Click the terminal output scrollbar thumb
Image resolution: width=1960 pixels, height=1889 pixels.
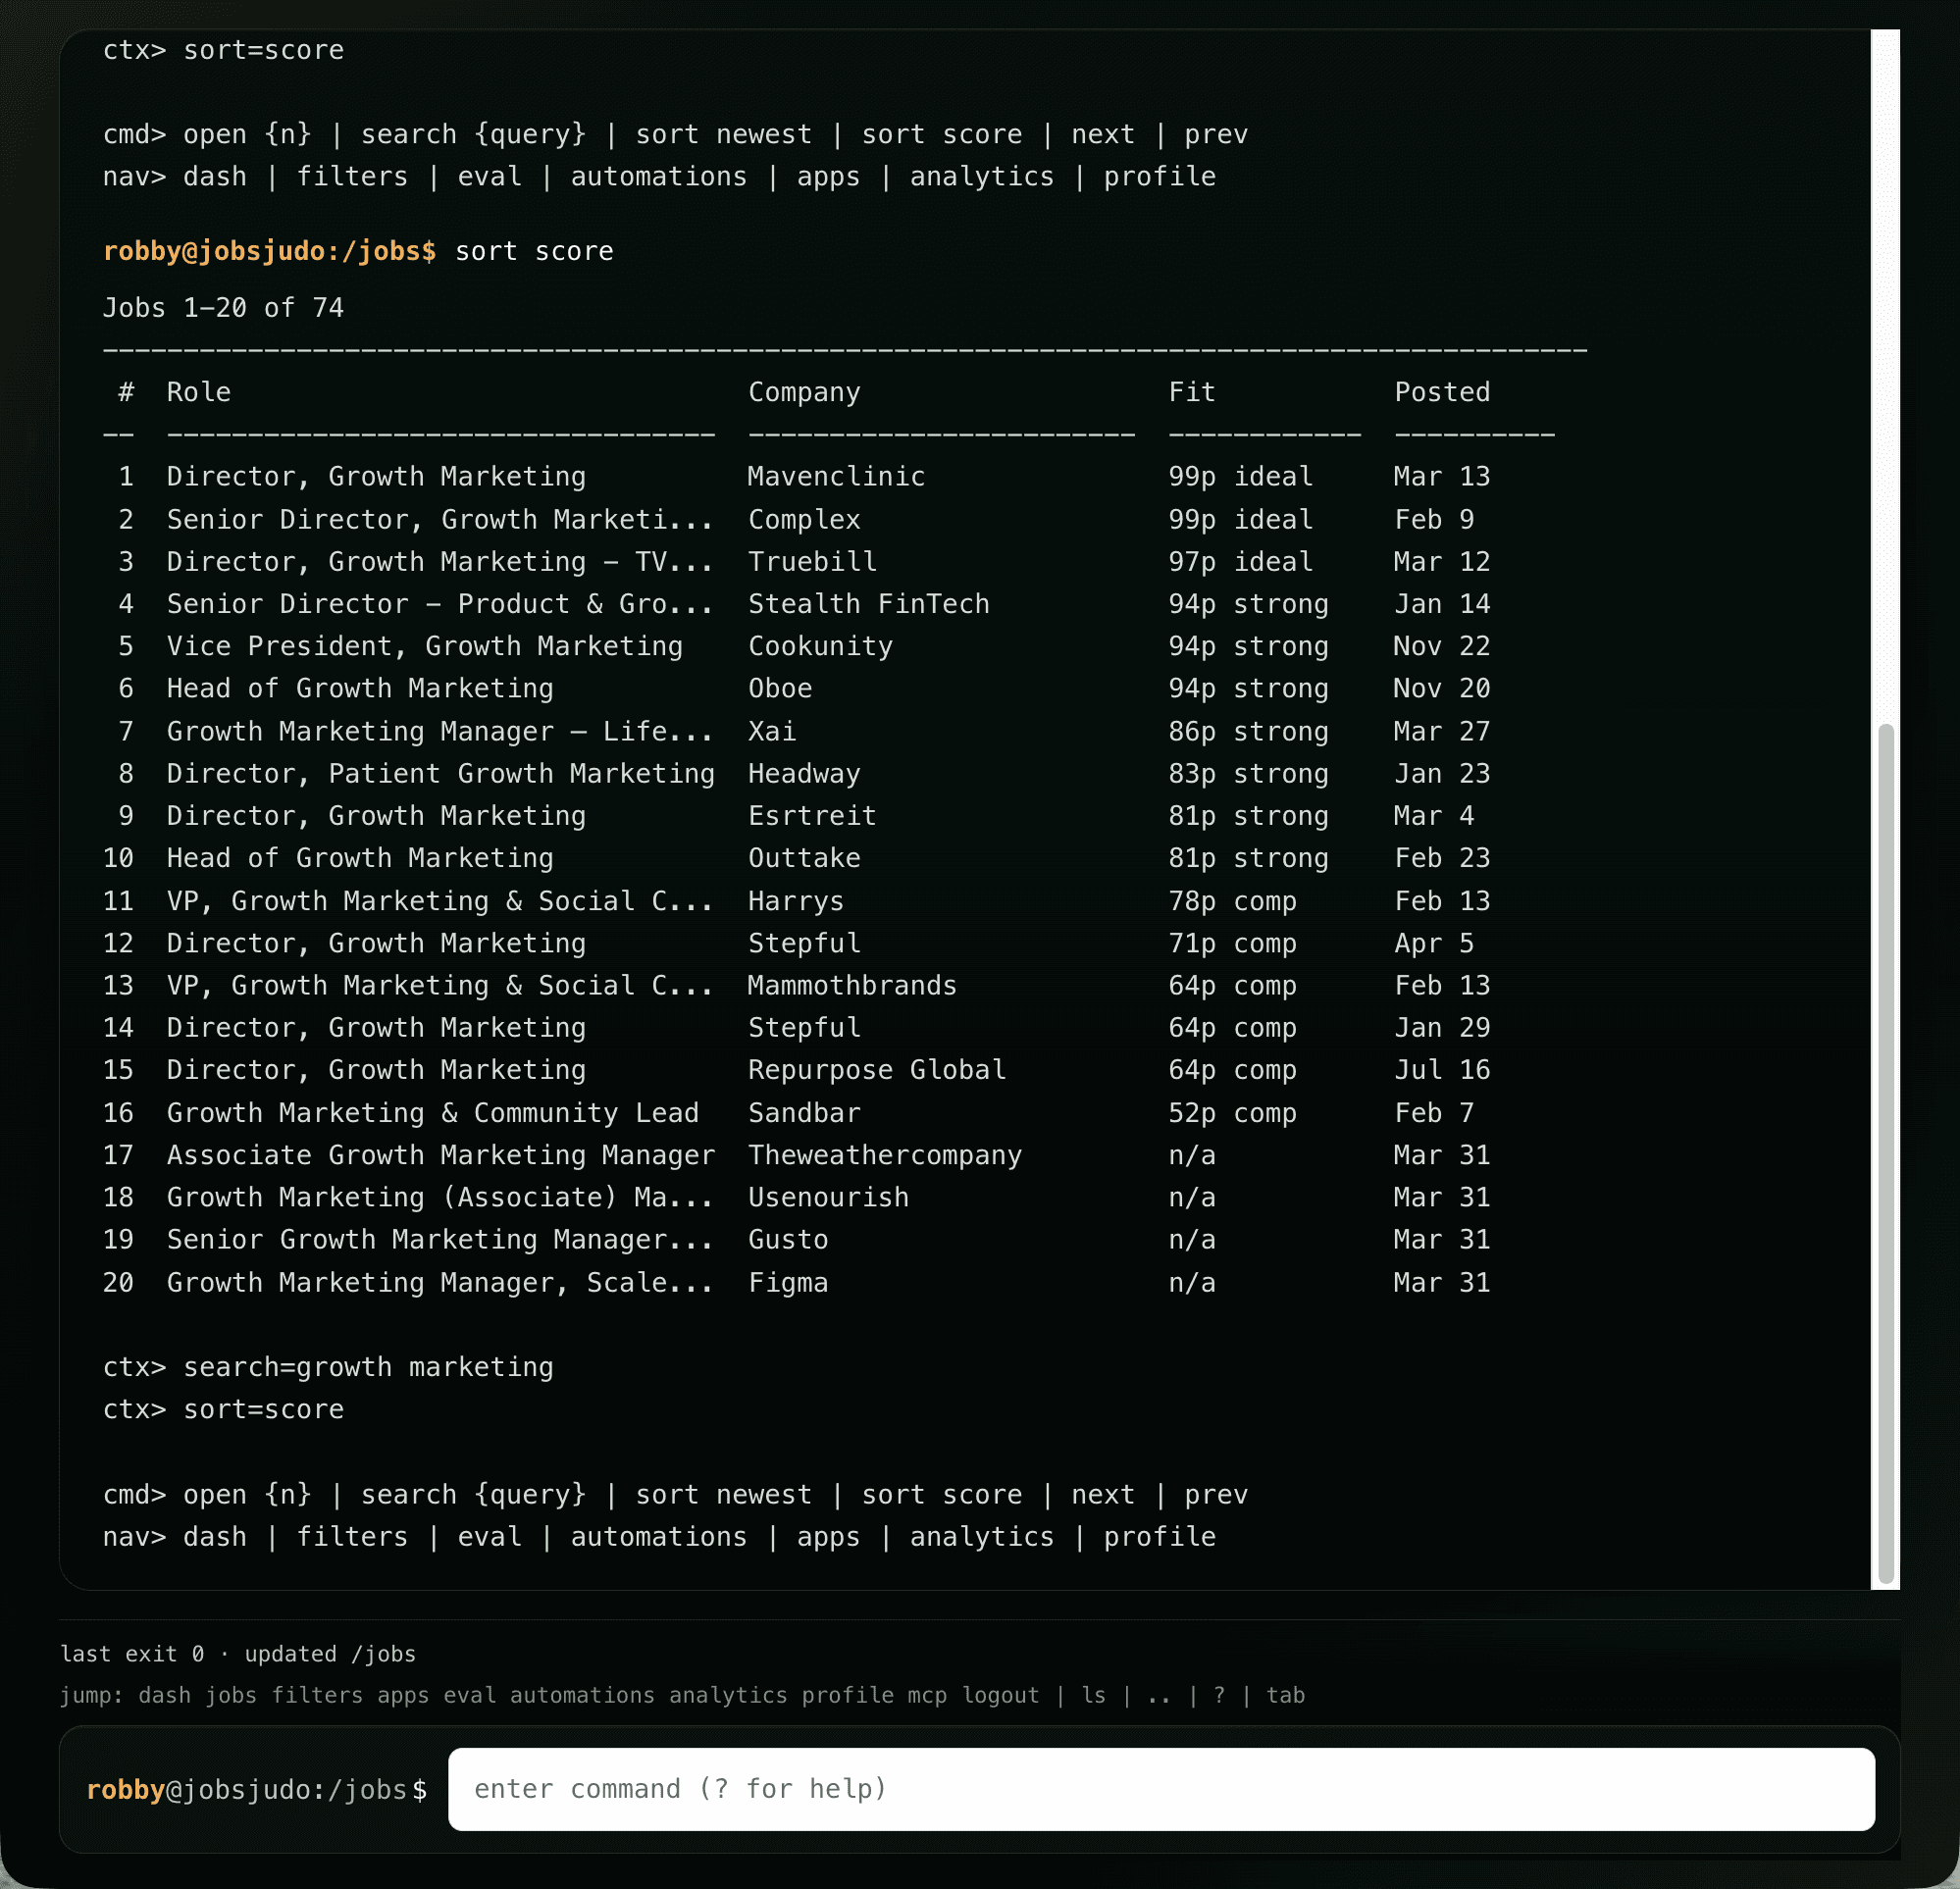1886,1154
